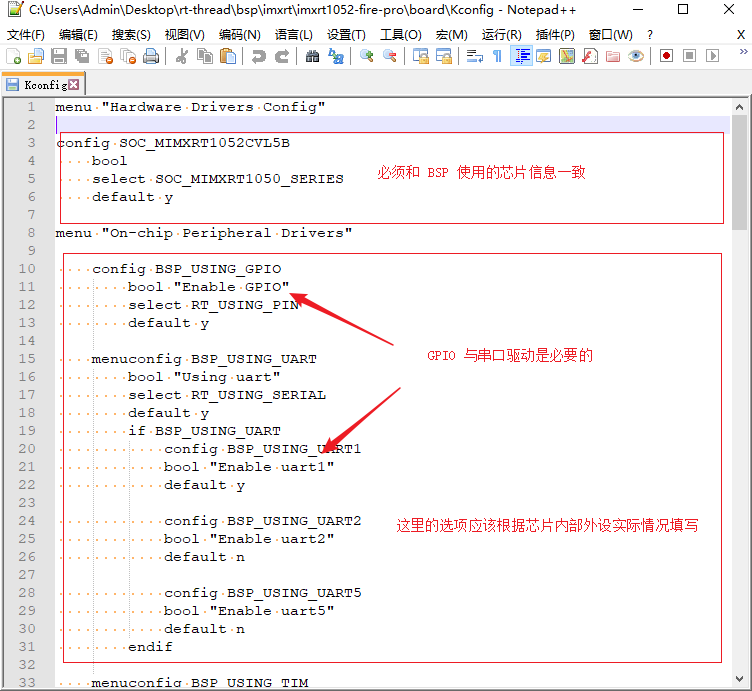Toggle word wrap in toolbar
The width and height of the screenshot is (752, 691).
click(474, 56)
